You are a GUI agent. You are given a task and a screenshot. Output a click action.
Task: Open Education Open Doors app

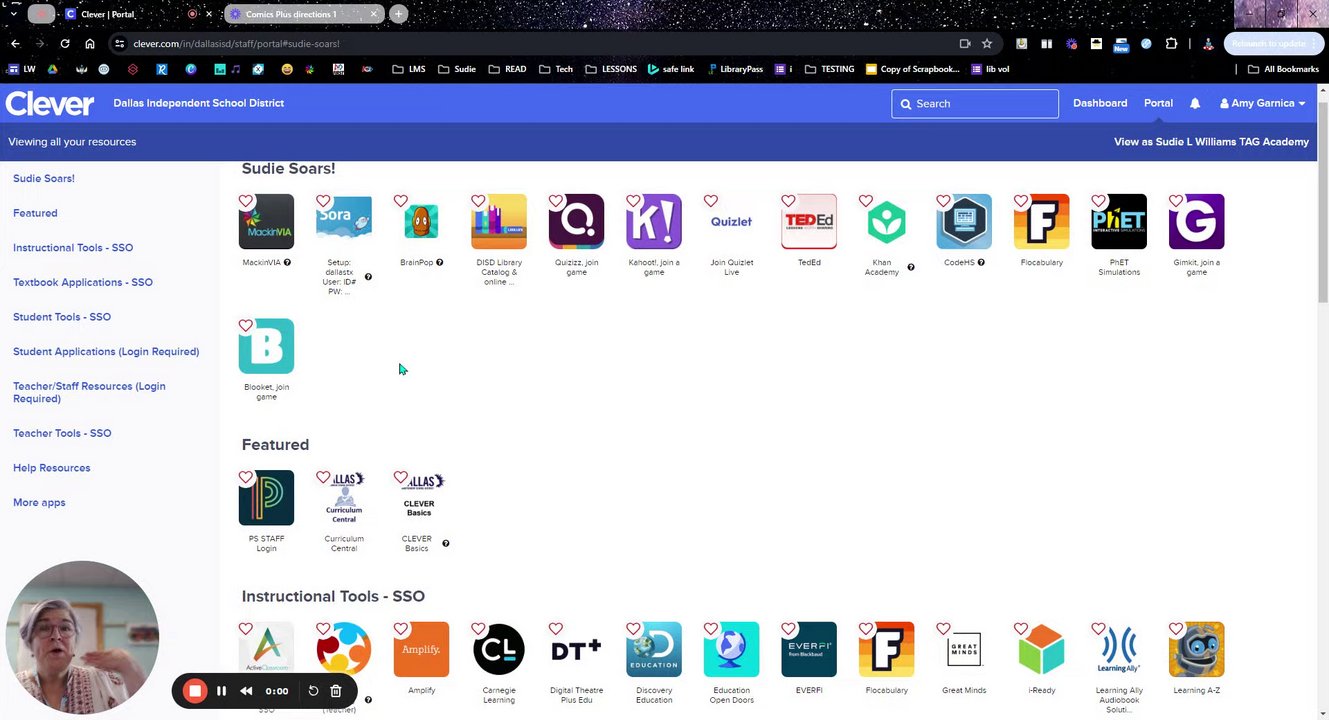[731, 650]
